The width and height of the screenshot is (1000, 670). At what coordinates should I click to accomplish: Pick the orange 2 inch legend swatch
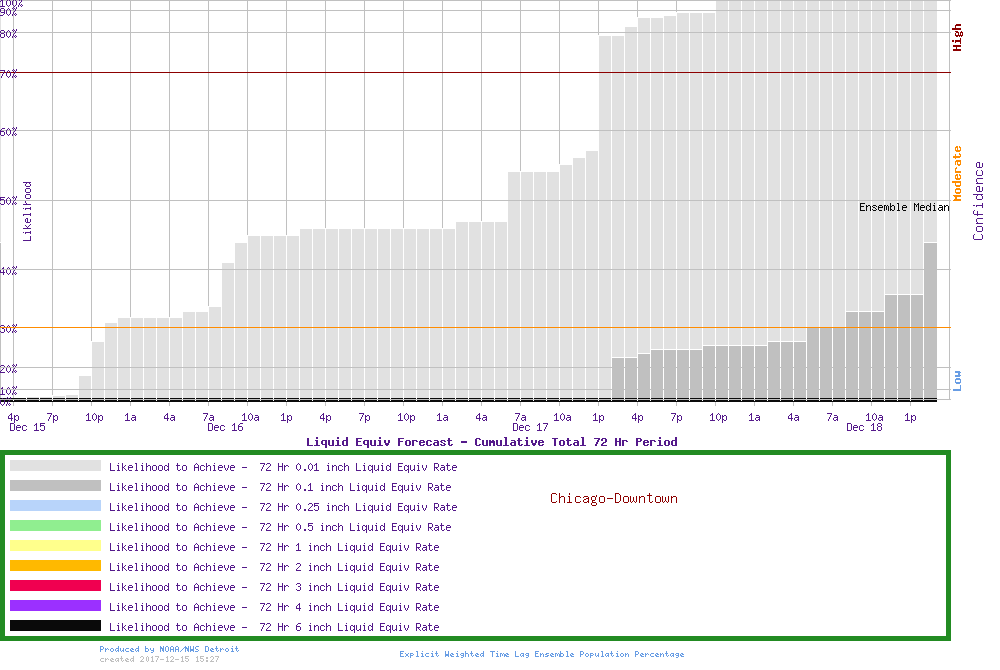point(55,566)
